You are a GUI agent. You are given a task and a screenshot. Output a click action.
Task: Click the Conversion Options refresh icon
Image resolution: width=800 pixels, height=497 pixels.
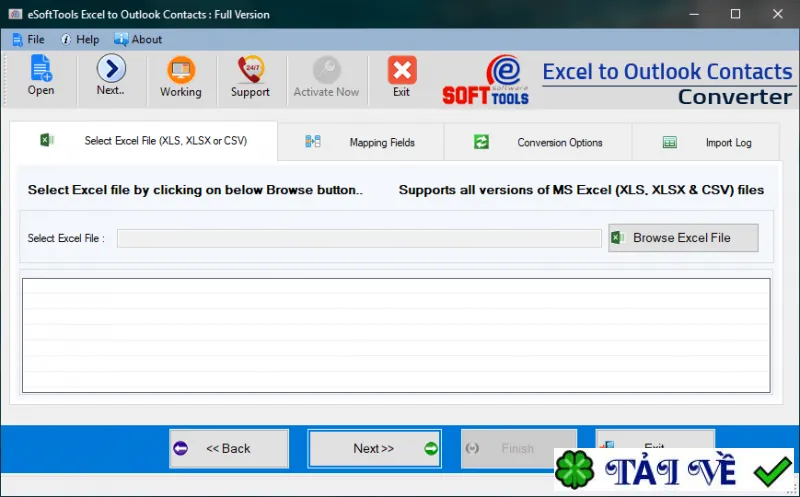(x=481, y=141)
